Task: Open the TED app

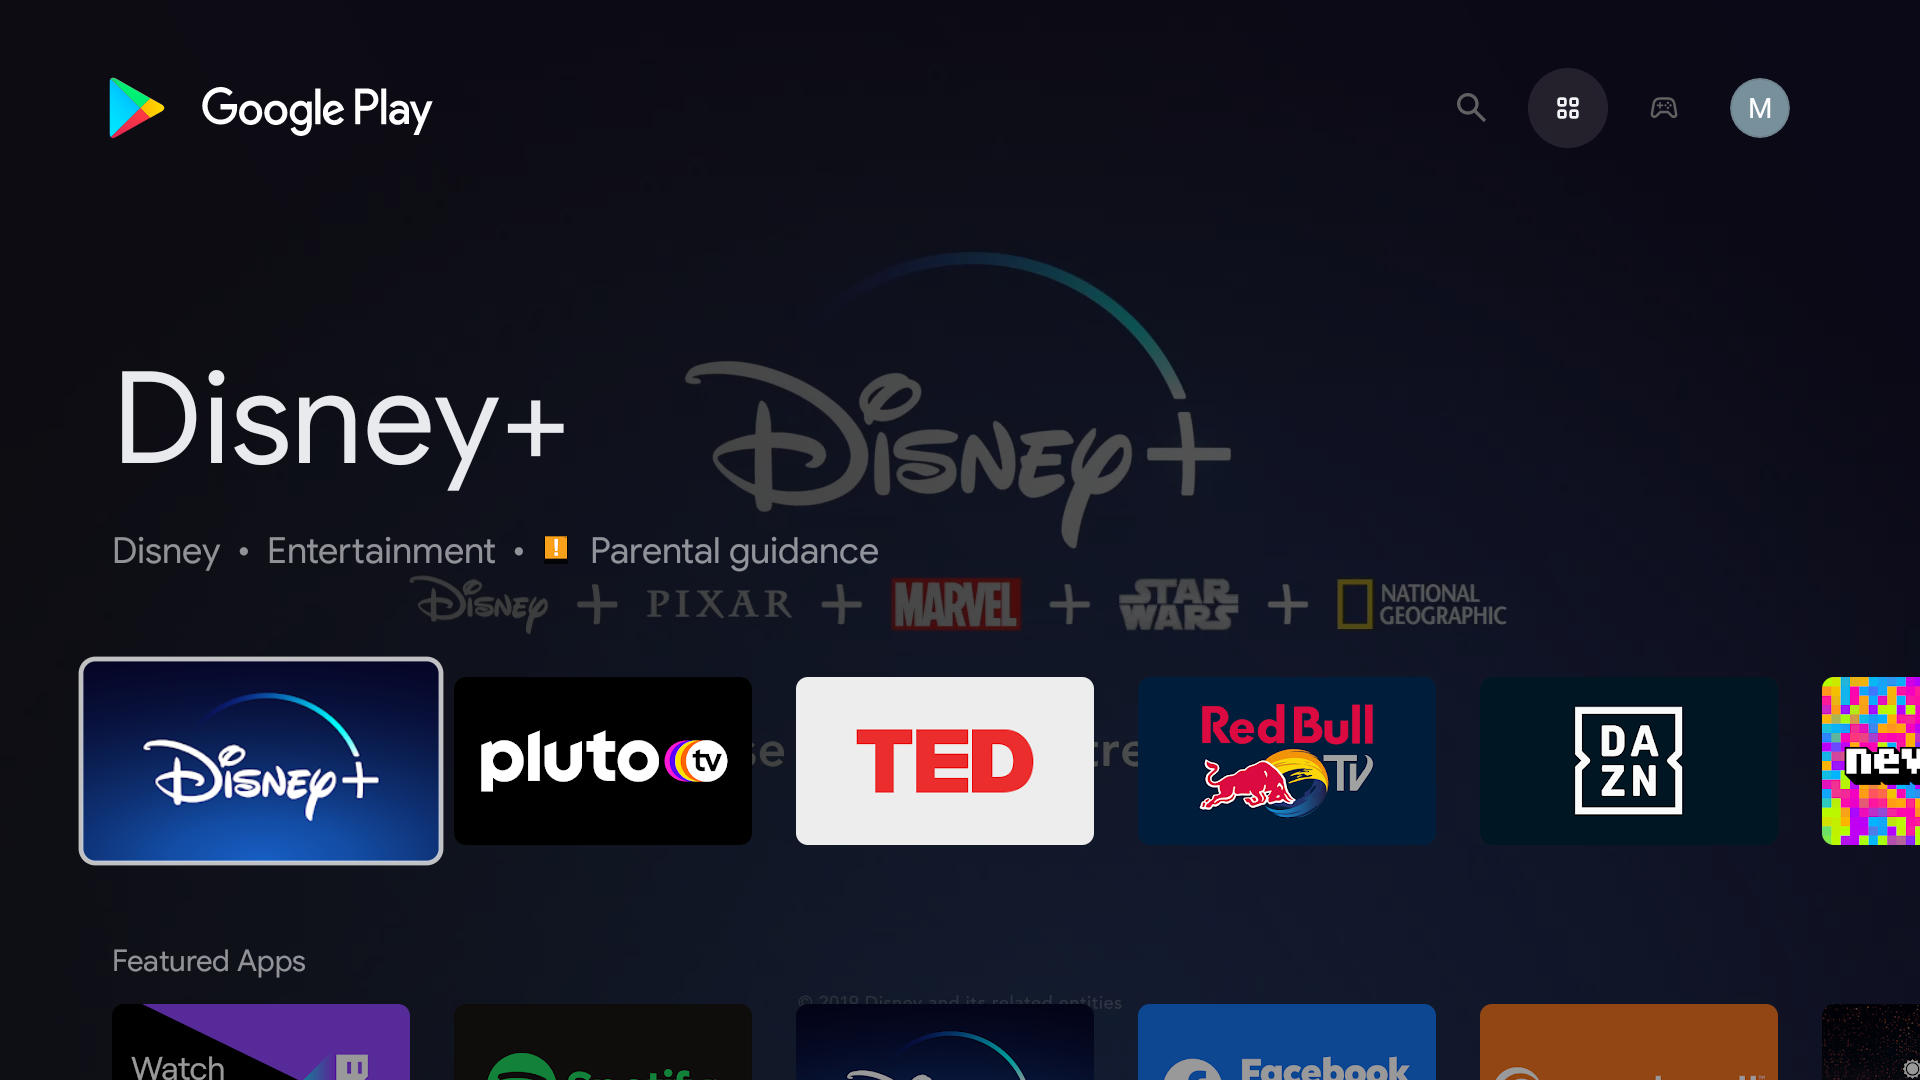Action: click(945, 761)
